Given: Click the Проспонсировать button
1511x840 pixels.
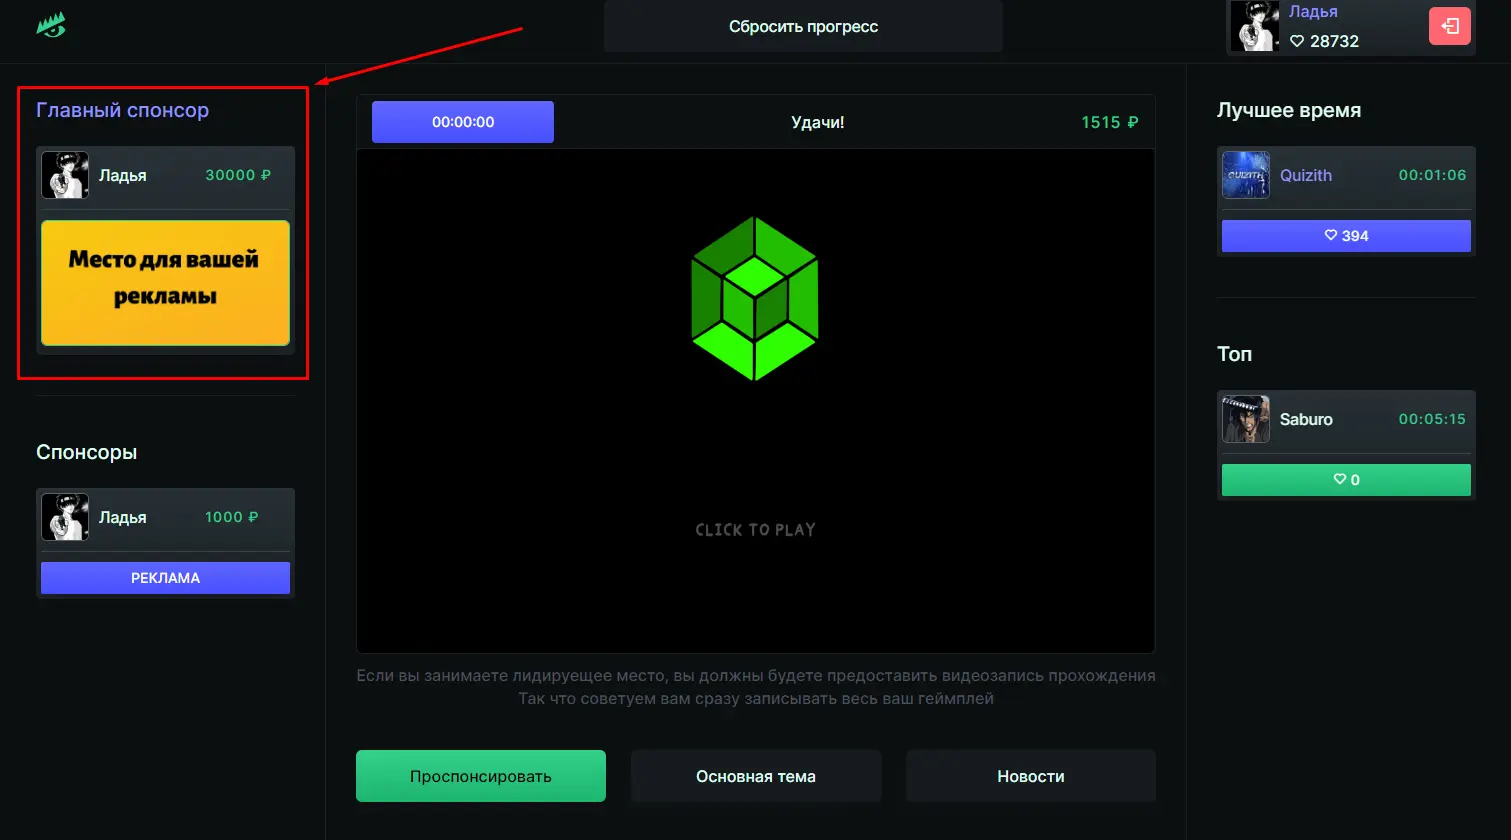Looking at the screenshot, I should point(481,776).
